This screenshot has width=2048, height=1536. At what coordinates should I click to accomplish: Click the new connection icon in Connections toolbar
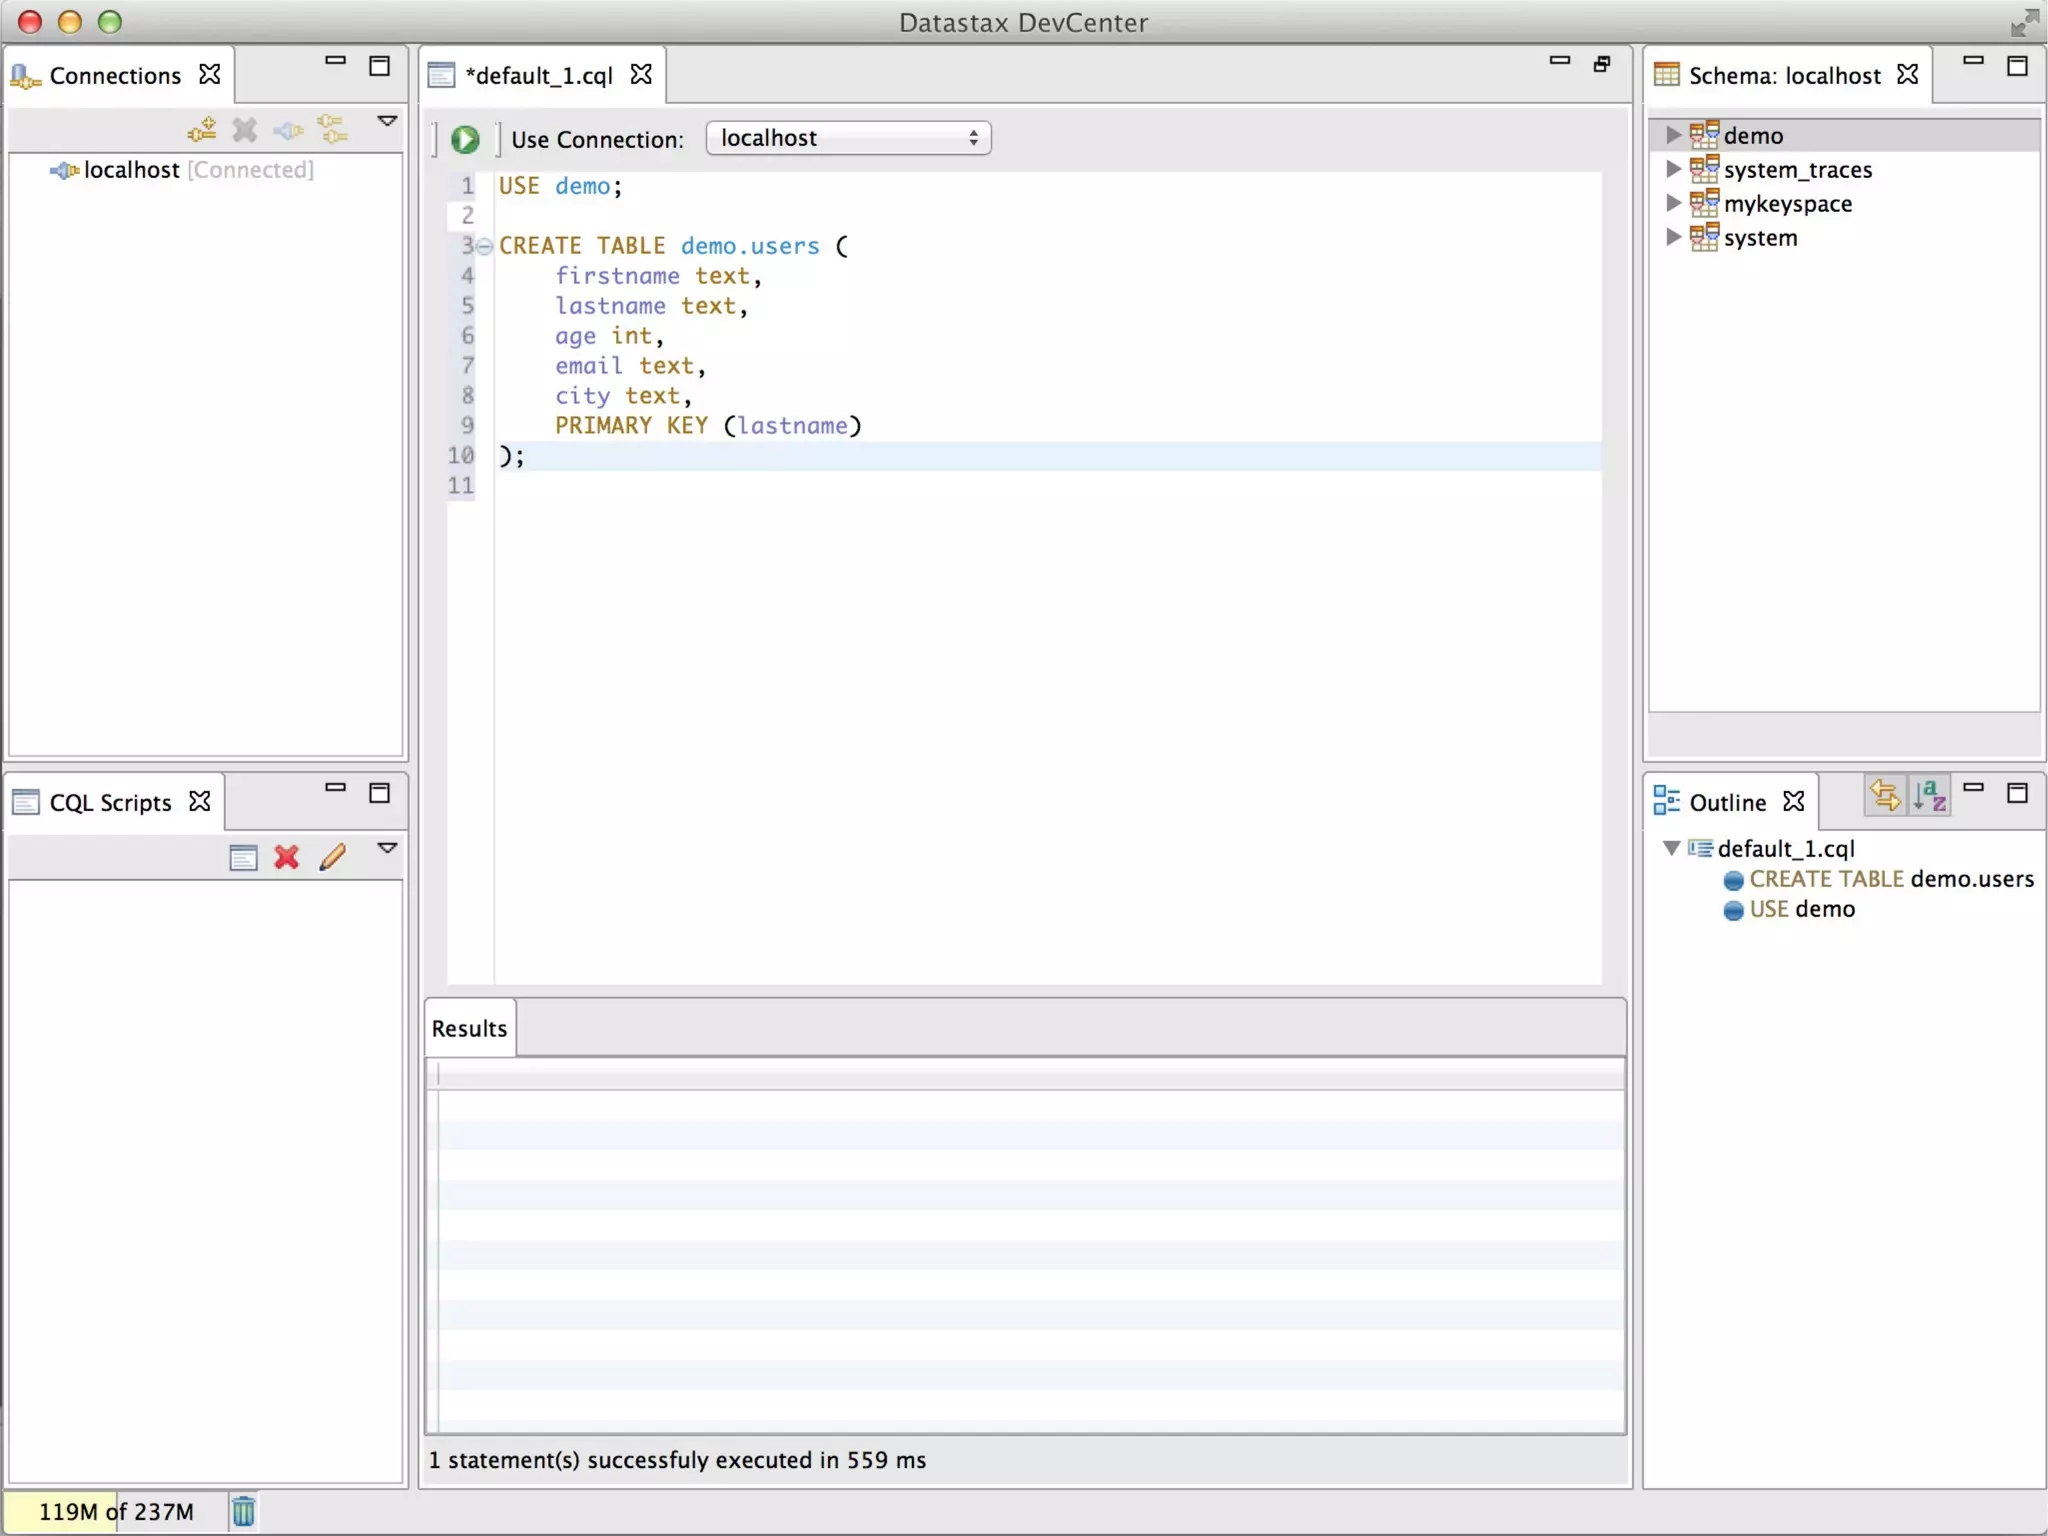click(202, 129)
